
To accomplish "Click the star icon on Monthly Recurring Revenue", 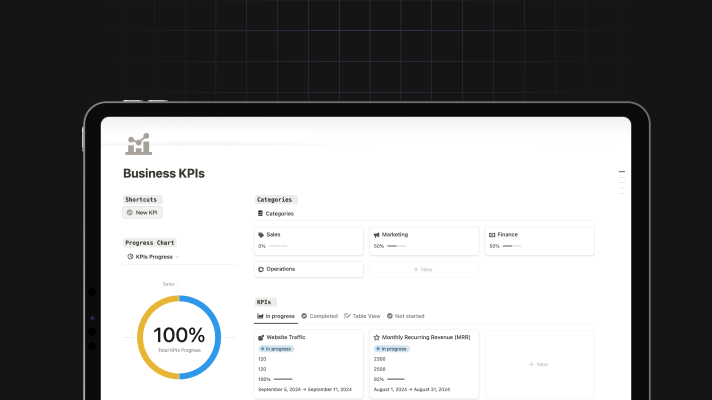I will (x=377, y=337).
